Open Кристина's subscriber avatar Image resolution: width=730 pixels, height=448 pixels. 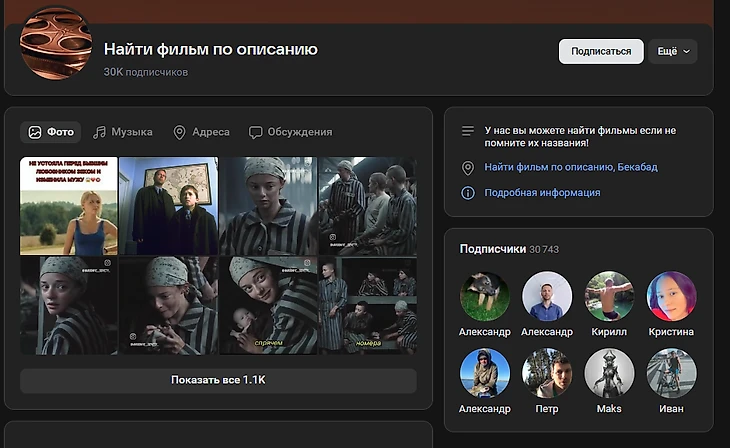pyautogui.click(x=671, y=296)
